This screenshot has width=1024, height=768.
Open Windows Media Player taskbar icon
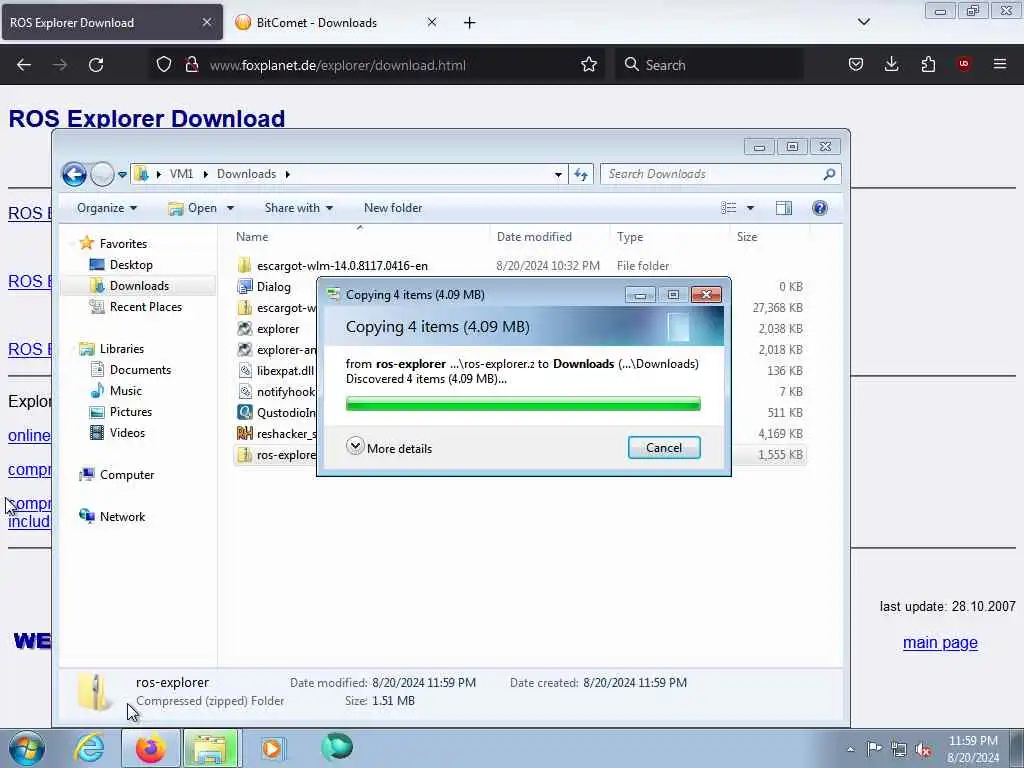(272, 748)
